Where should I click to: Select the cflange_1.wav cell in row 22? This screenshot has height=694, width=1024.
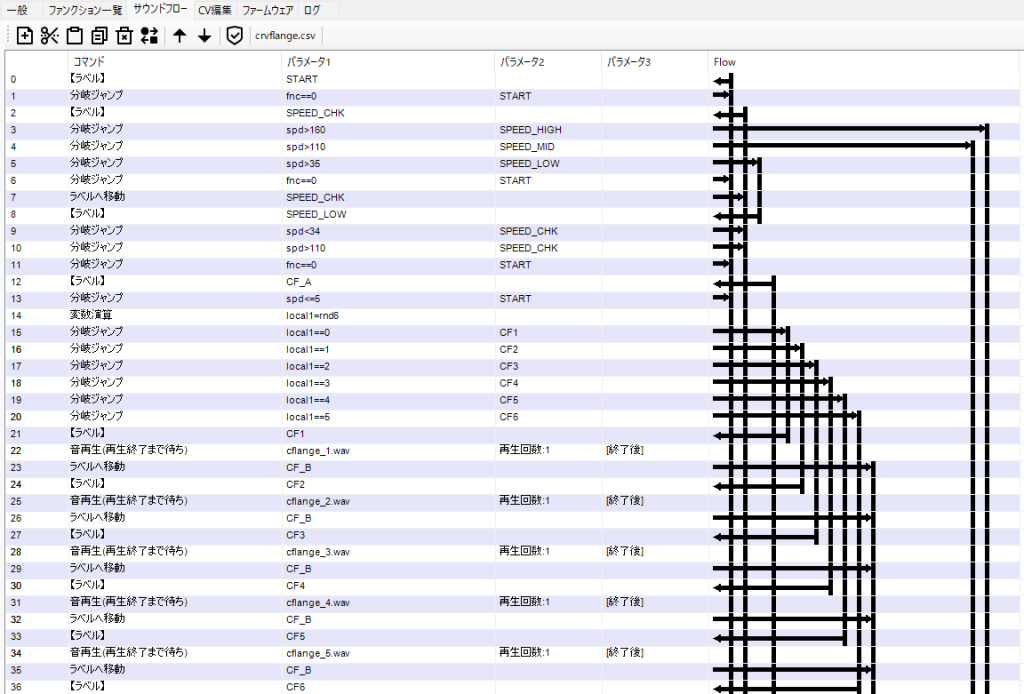[x=318, y=450]
